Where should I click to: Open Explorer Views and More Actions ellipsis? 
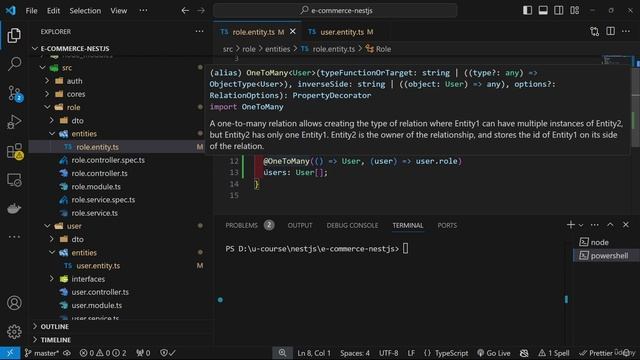pyautogui.click(x=199, y=31)
